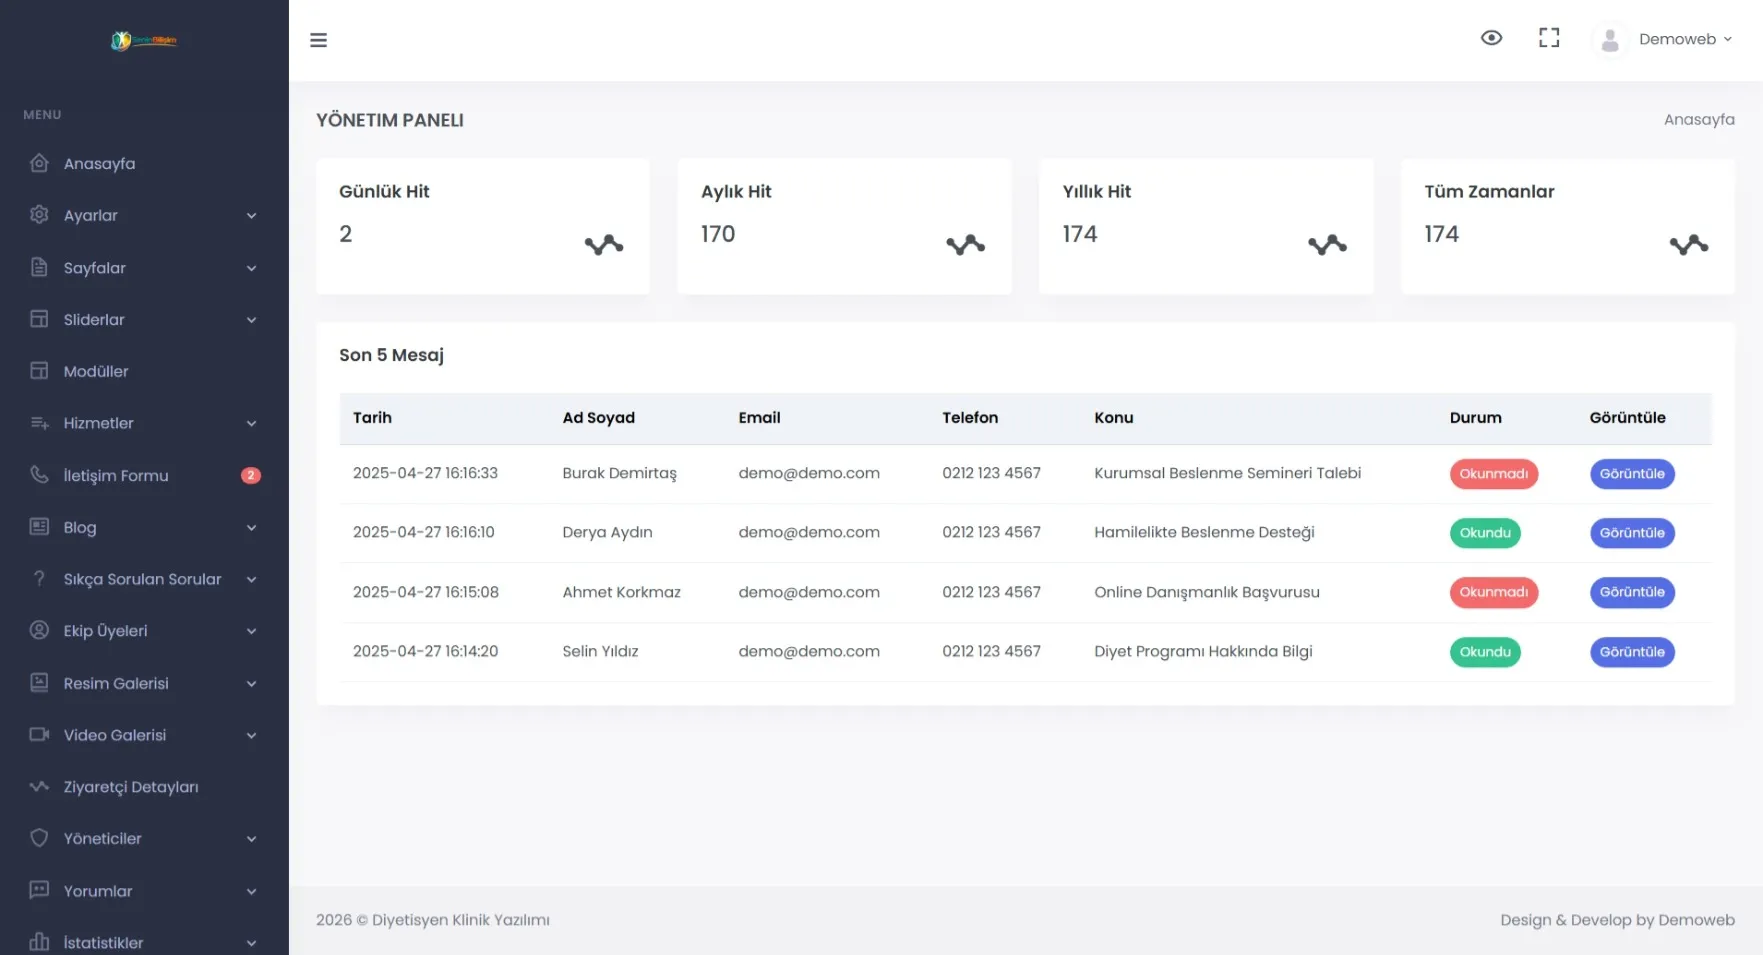Click the site logo in the sidebar
The image size is (1763, 955).
[x=144, y=41]
